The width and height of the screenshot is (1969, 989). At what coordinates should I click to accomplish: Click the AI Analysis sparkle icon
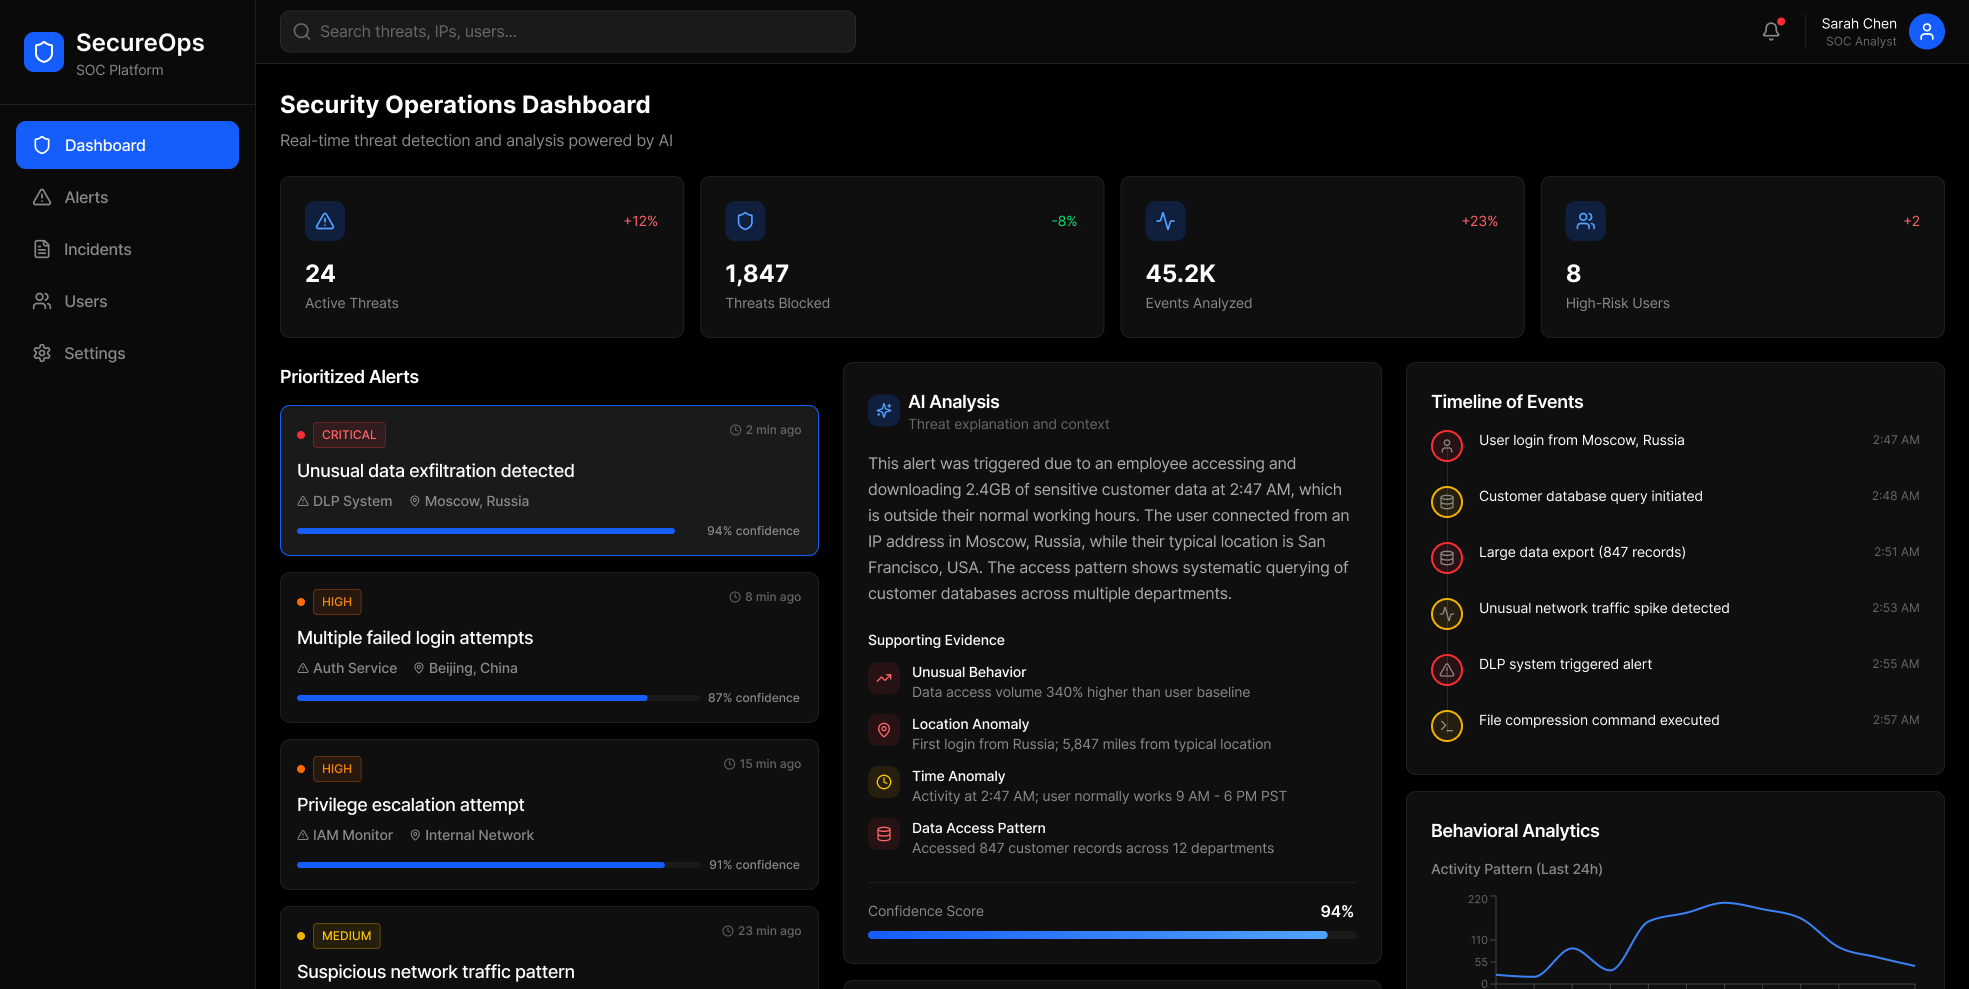point(884,410)
